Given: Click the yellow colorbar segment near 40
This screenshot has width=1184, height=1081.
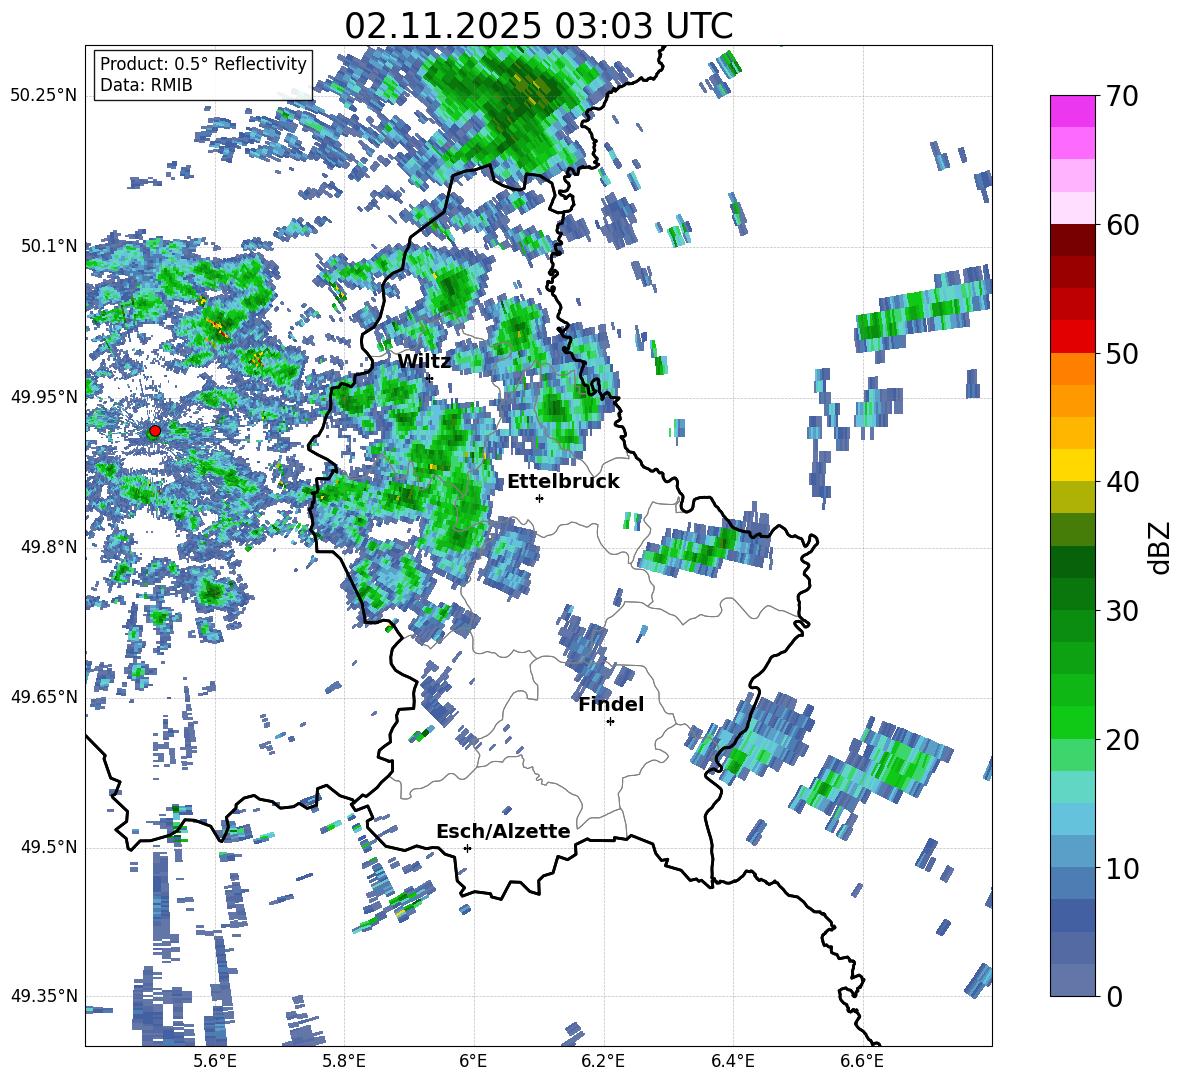Looking at the screenshot, I should pyautogui.click(x=1072, y=466).
